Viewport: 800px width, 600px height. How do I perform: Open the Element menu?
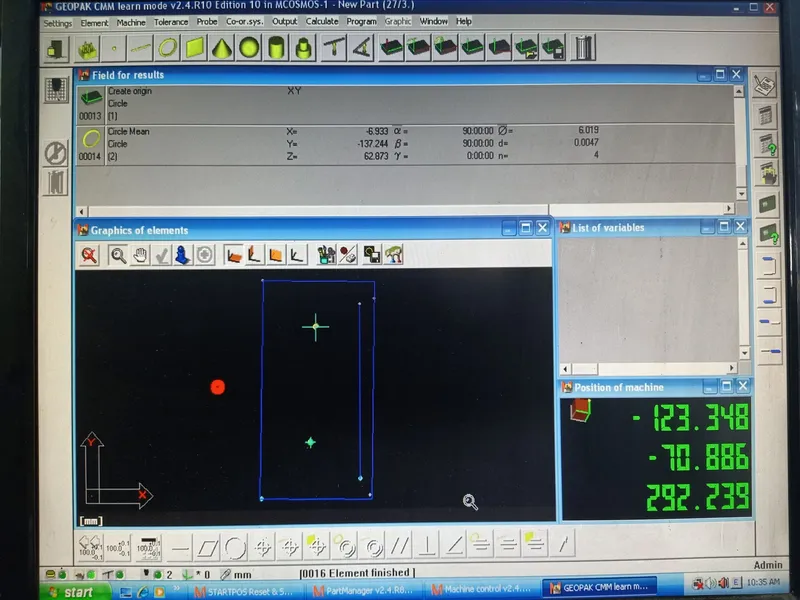tap(94, 23)
